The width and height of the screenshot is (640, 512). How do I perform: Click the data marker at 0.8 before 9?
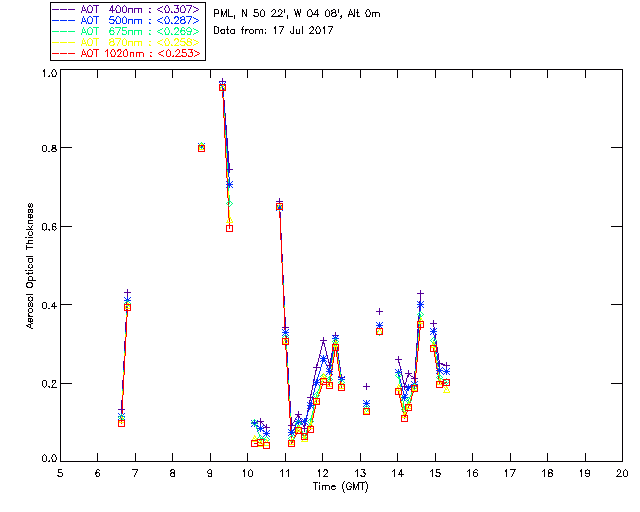click(201, 147)
